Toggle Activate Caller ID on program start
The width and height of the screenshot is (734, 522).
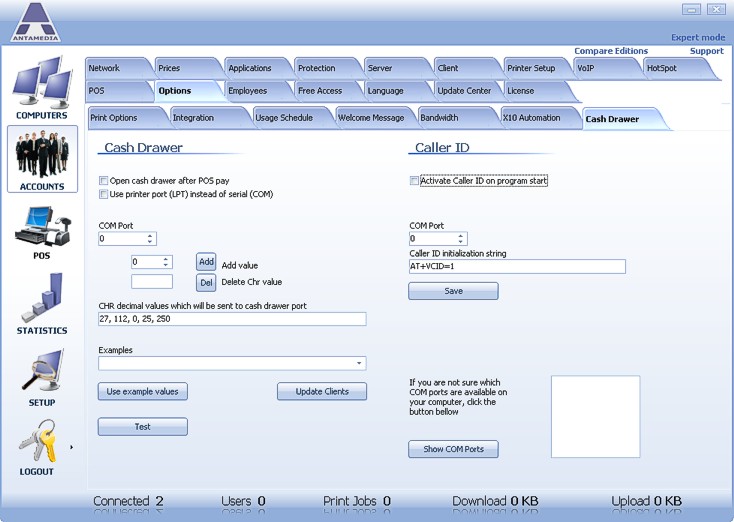click(415, 181)
